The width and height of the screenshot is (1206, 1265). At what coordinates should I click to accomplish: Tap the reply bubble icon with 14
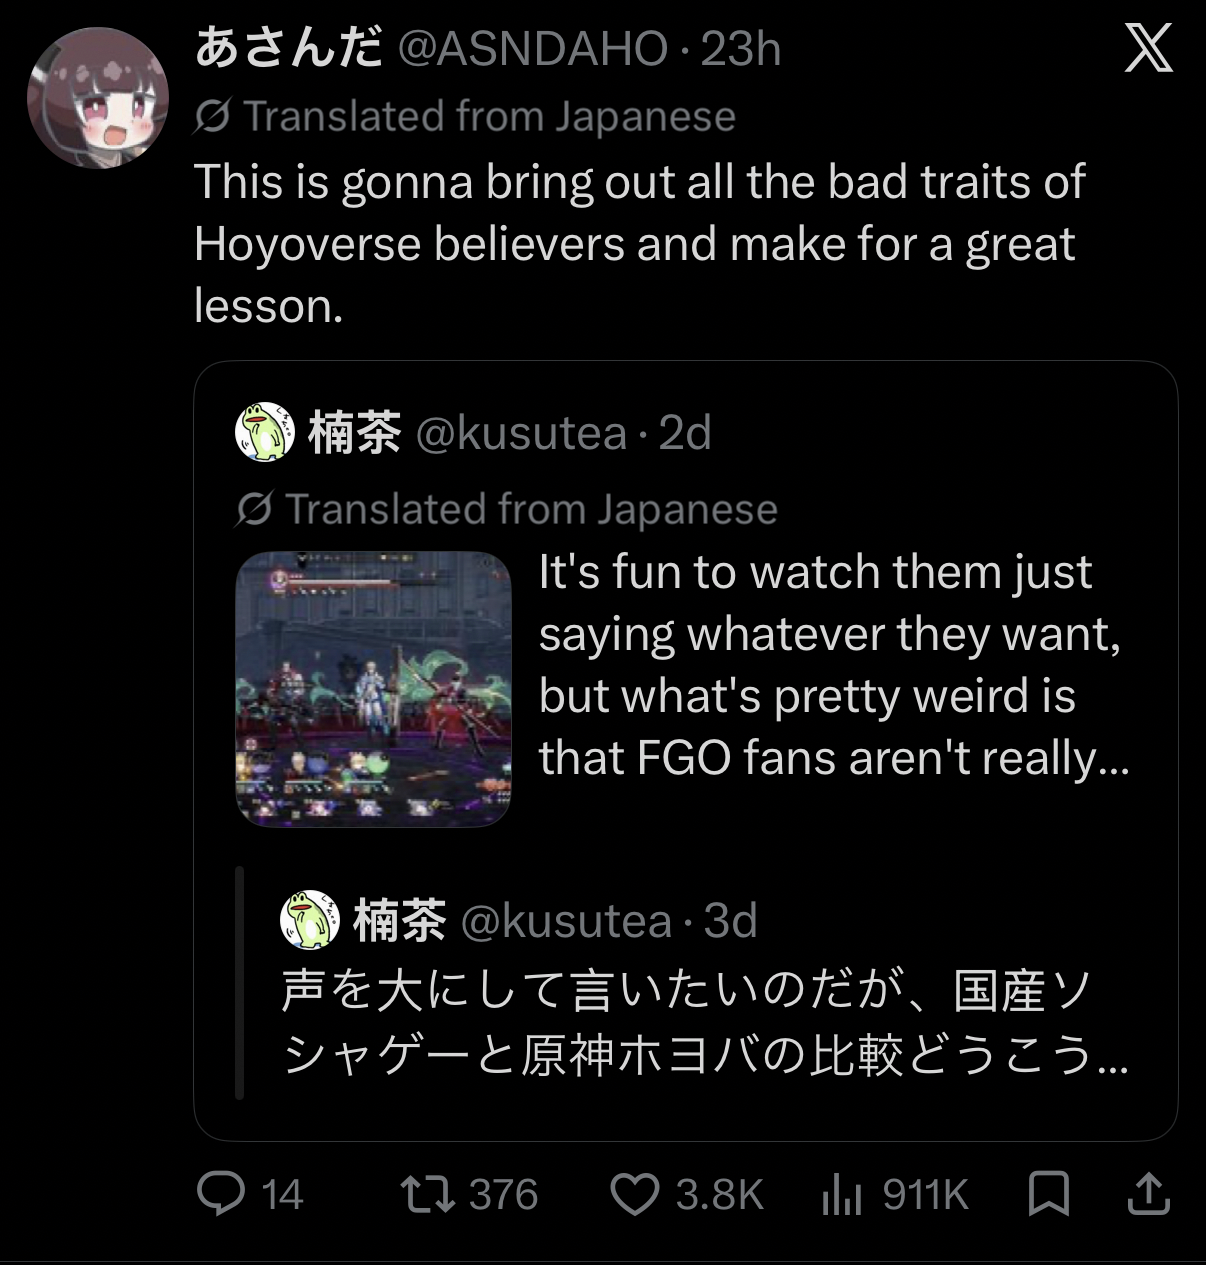[221, 1193]
